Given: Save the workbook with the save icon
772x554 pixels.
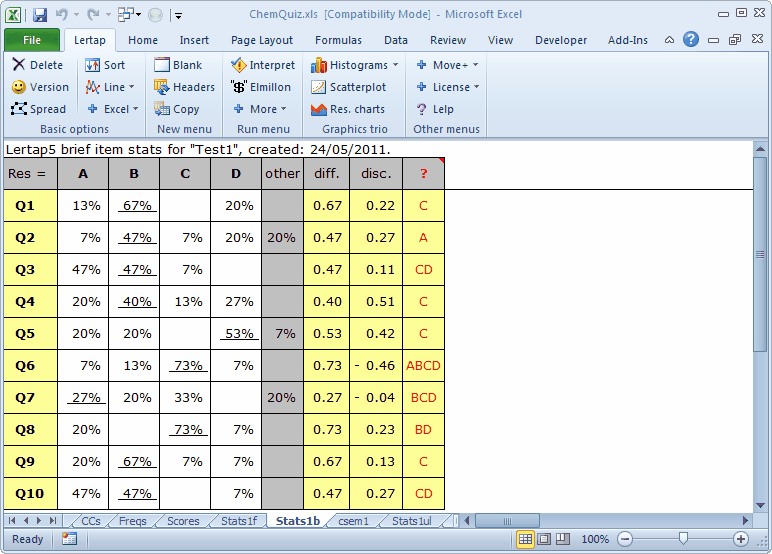Looking at the screenshot, I should pos(40,15).
